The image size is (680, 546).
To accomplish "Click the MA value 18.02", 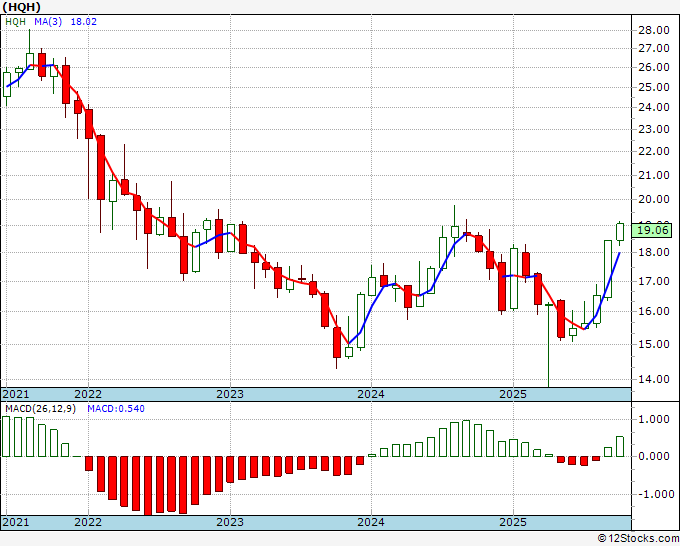I will [84, 22].
